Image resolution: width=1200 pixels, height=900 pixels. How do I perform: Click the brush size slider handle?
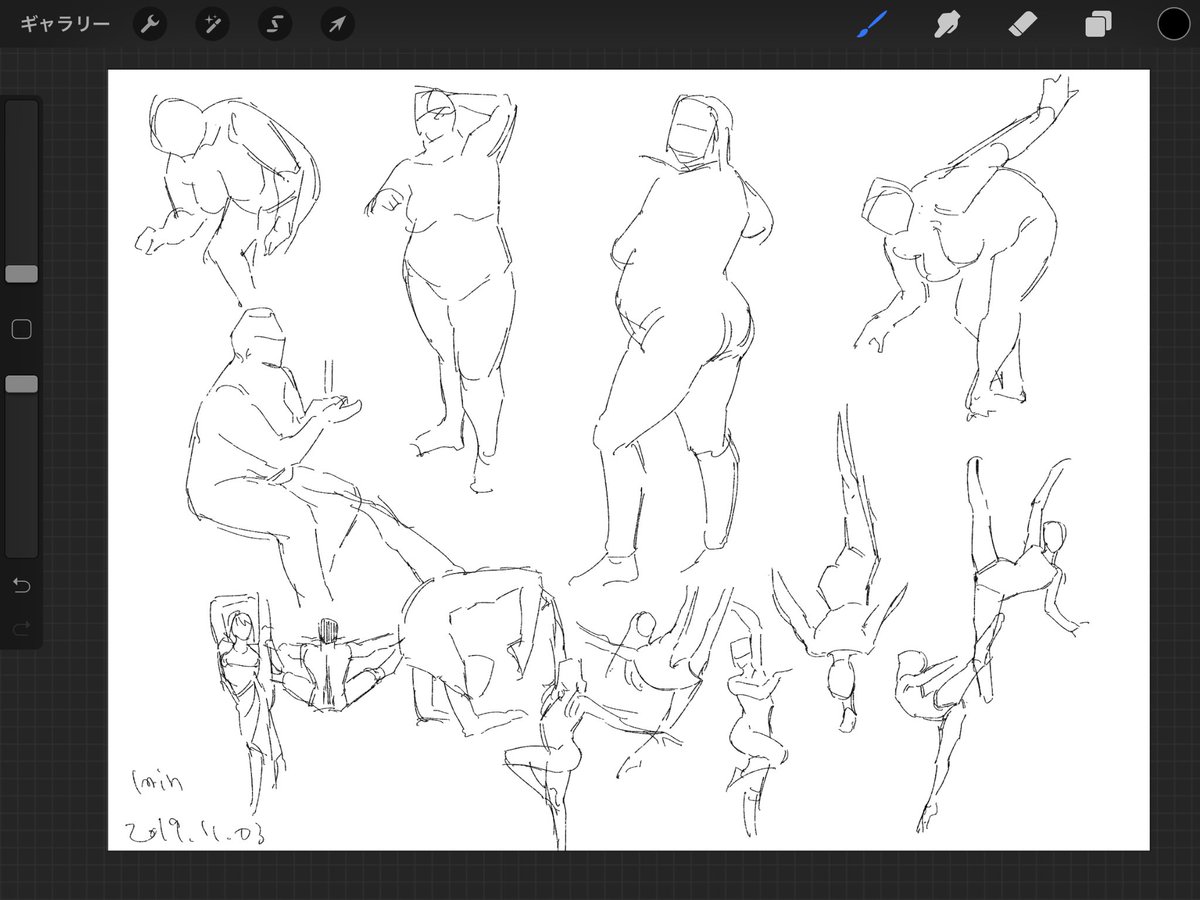(x=21, y=274)
